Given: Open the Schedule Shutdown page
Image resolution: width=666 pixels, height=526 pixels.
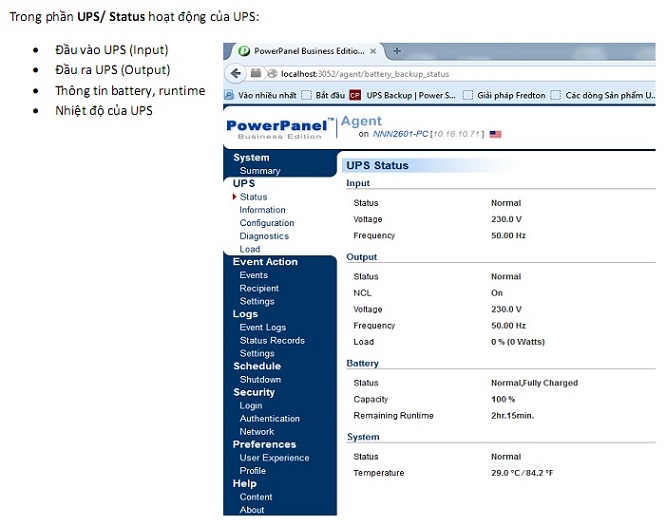Looking at the screenshot, I should [x=260, y=379].
